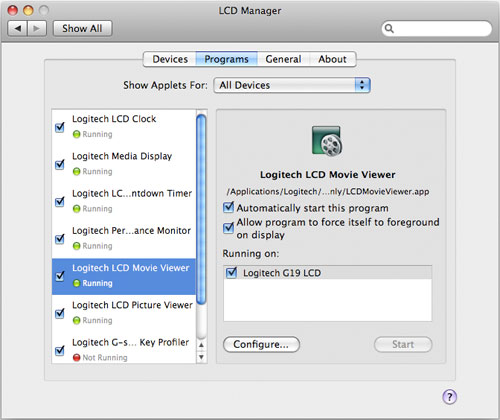Click the back navigation arrow
Viewport: 500px width, 420px height.
click(x=18, y=29)
